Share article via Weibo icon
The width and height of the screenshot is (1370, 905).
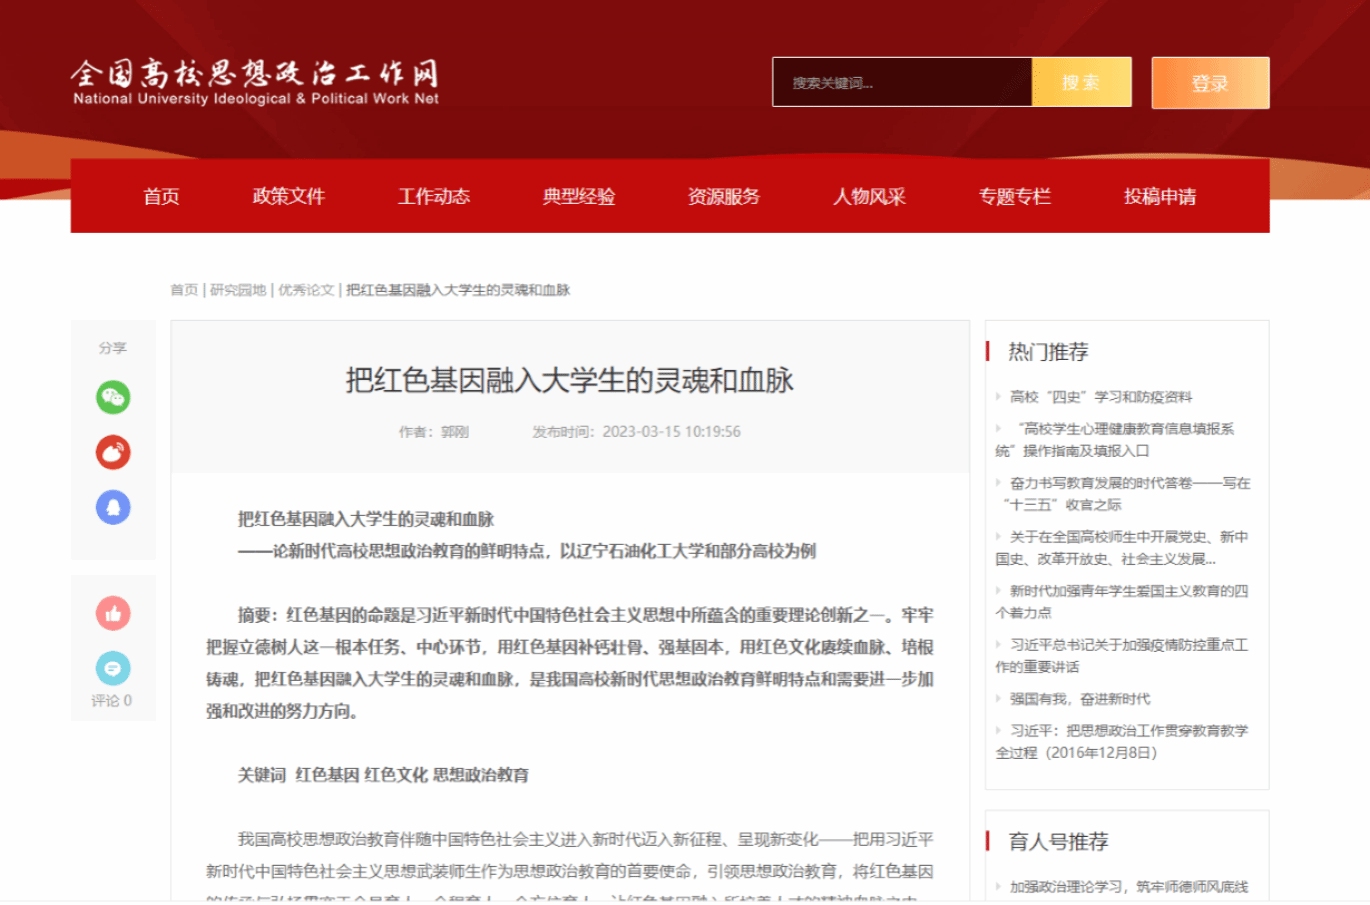pyautogui.click(x=113, y=452)
